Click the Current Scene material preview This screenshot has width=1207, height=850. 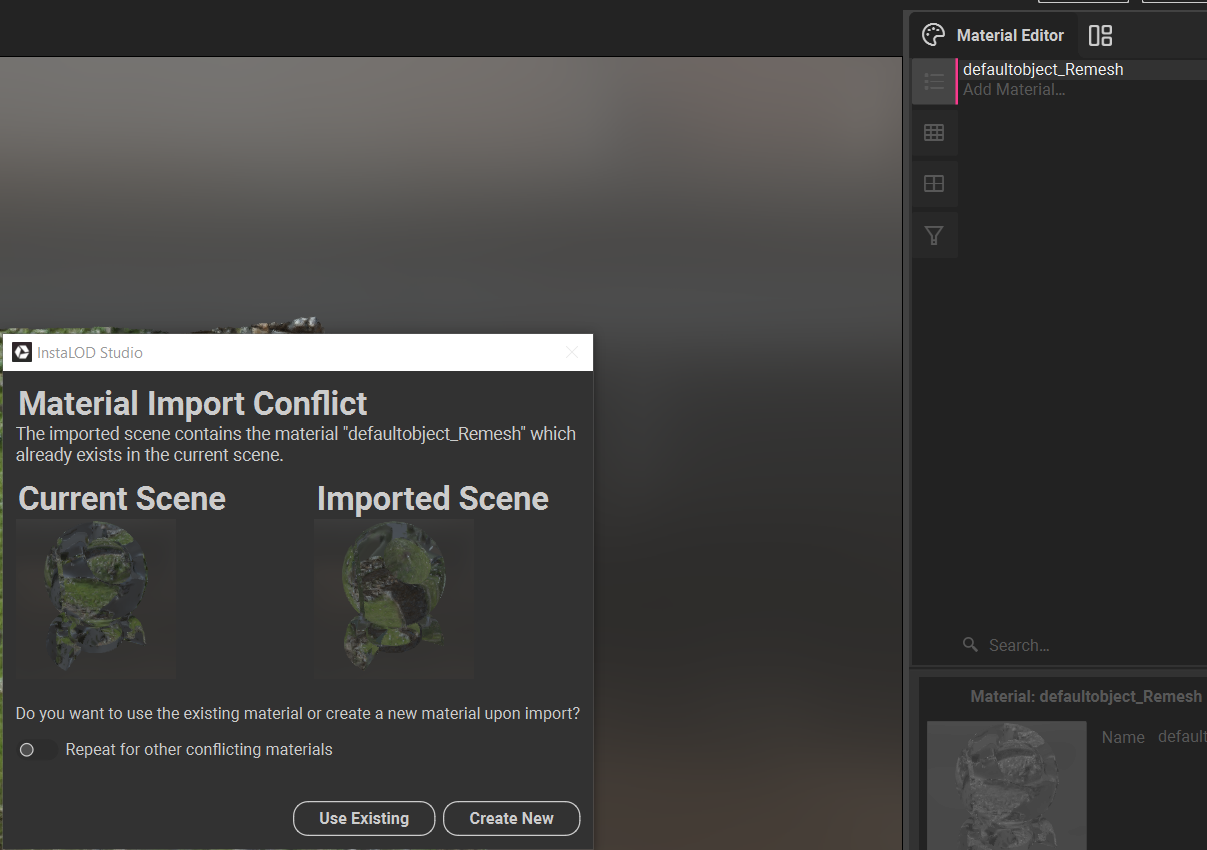tap(96, 599)
